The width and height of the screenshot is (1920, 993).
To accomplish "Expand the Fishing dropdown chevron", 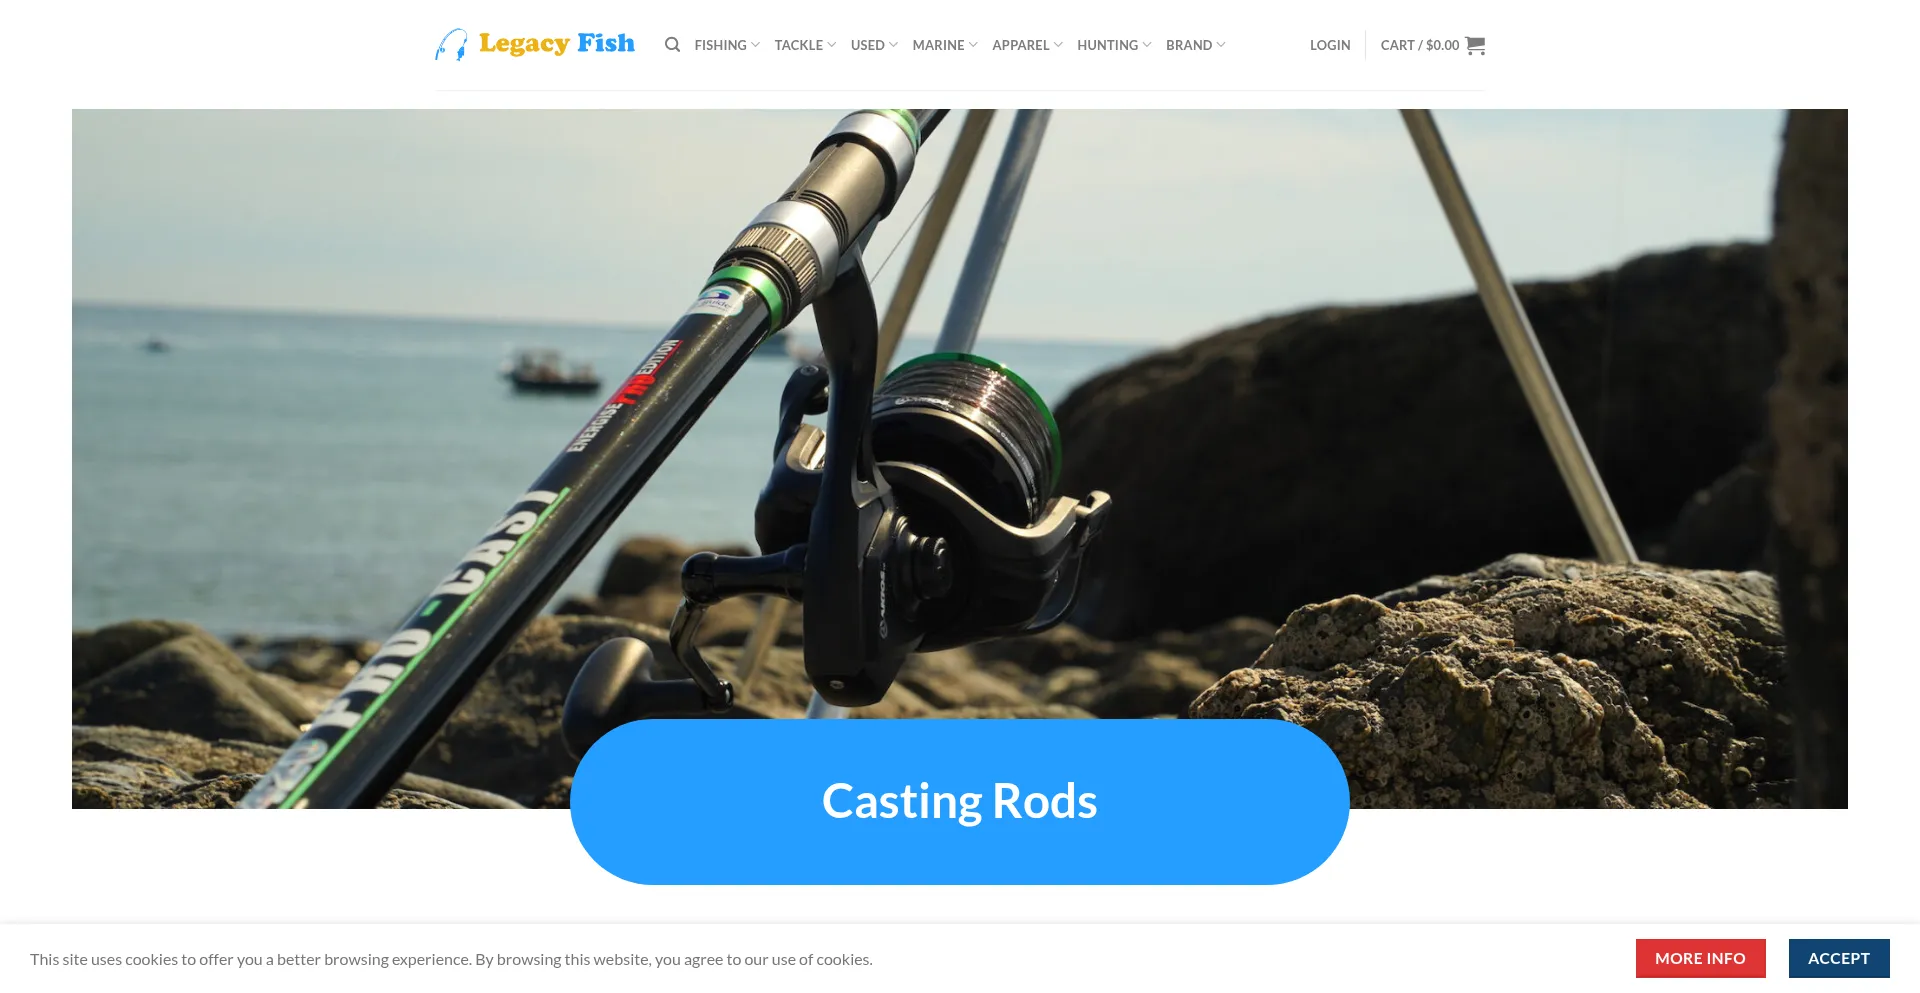I will pyautogui.click(x=755, y=45).
